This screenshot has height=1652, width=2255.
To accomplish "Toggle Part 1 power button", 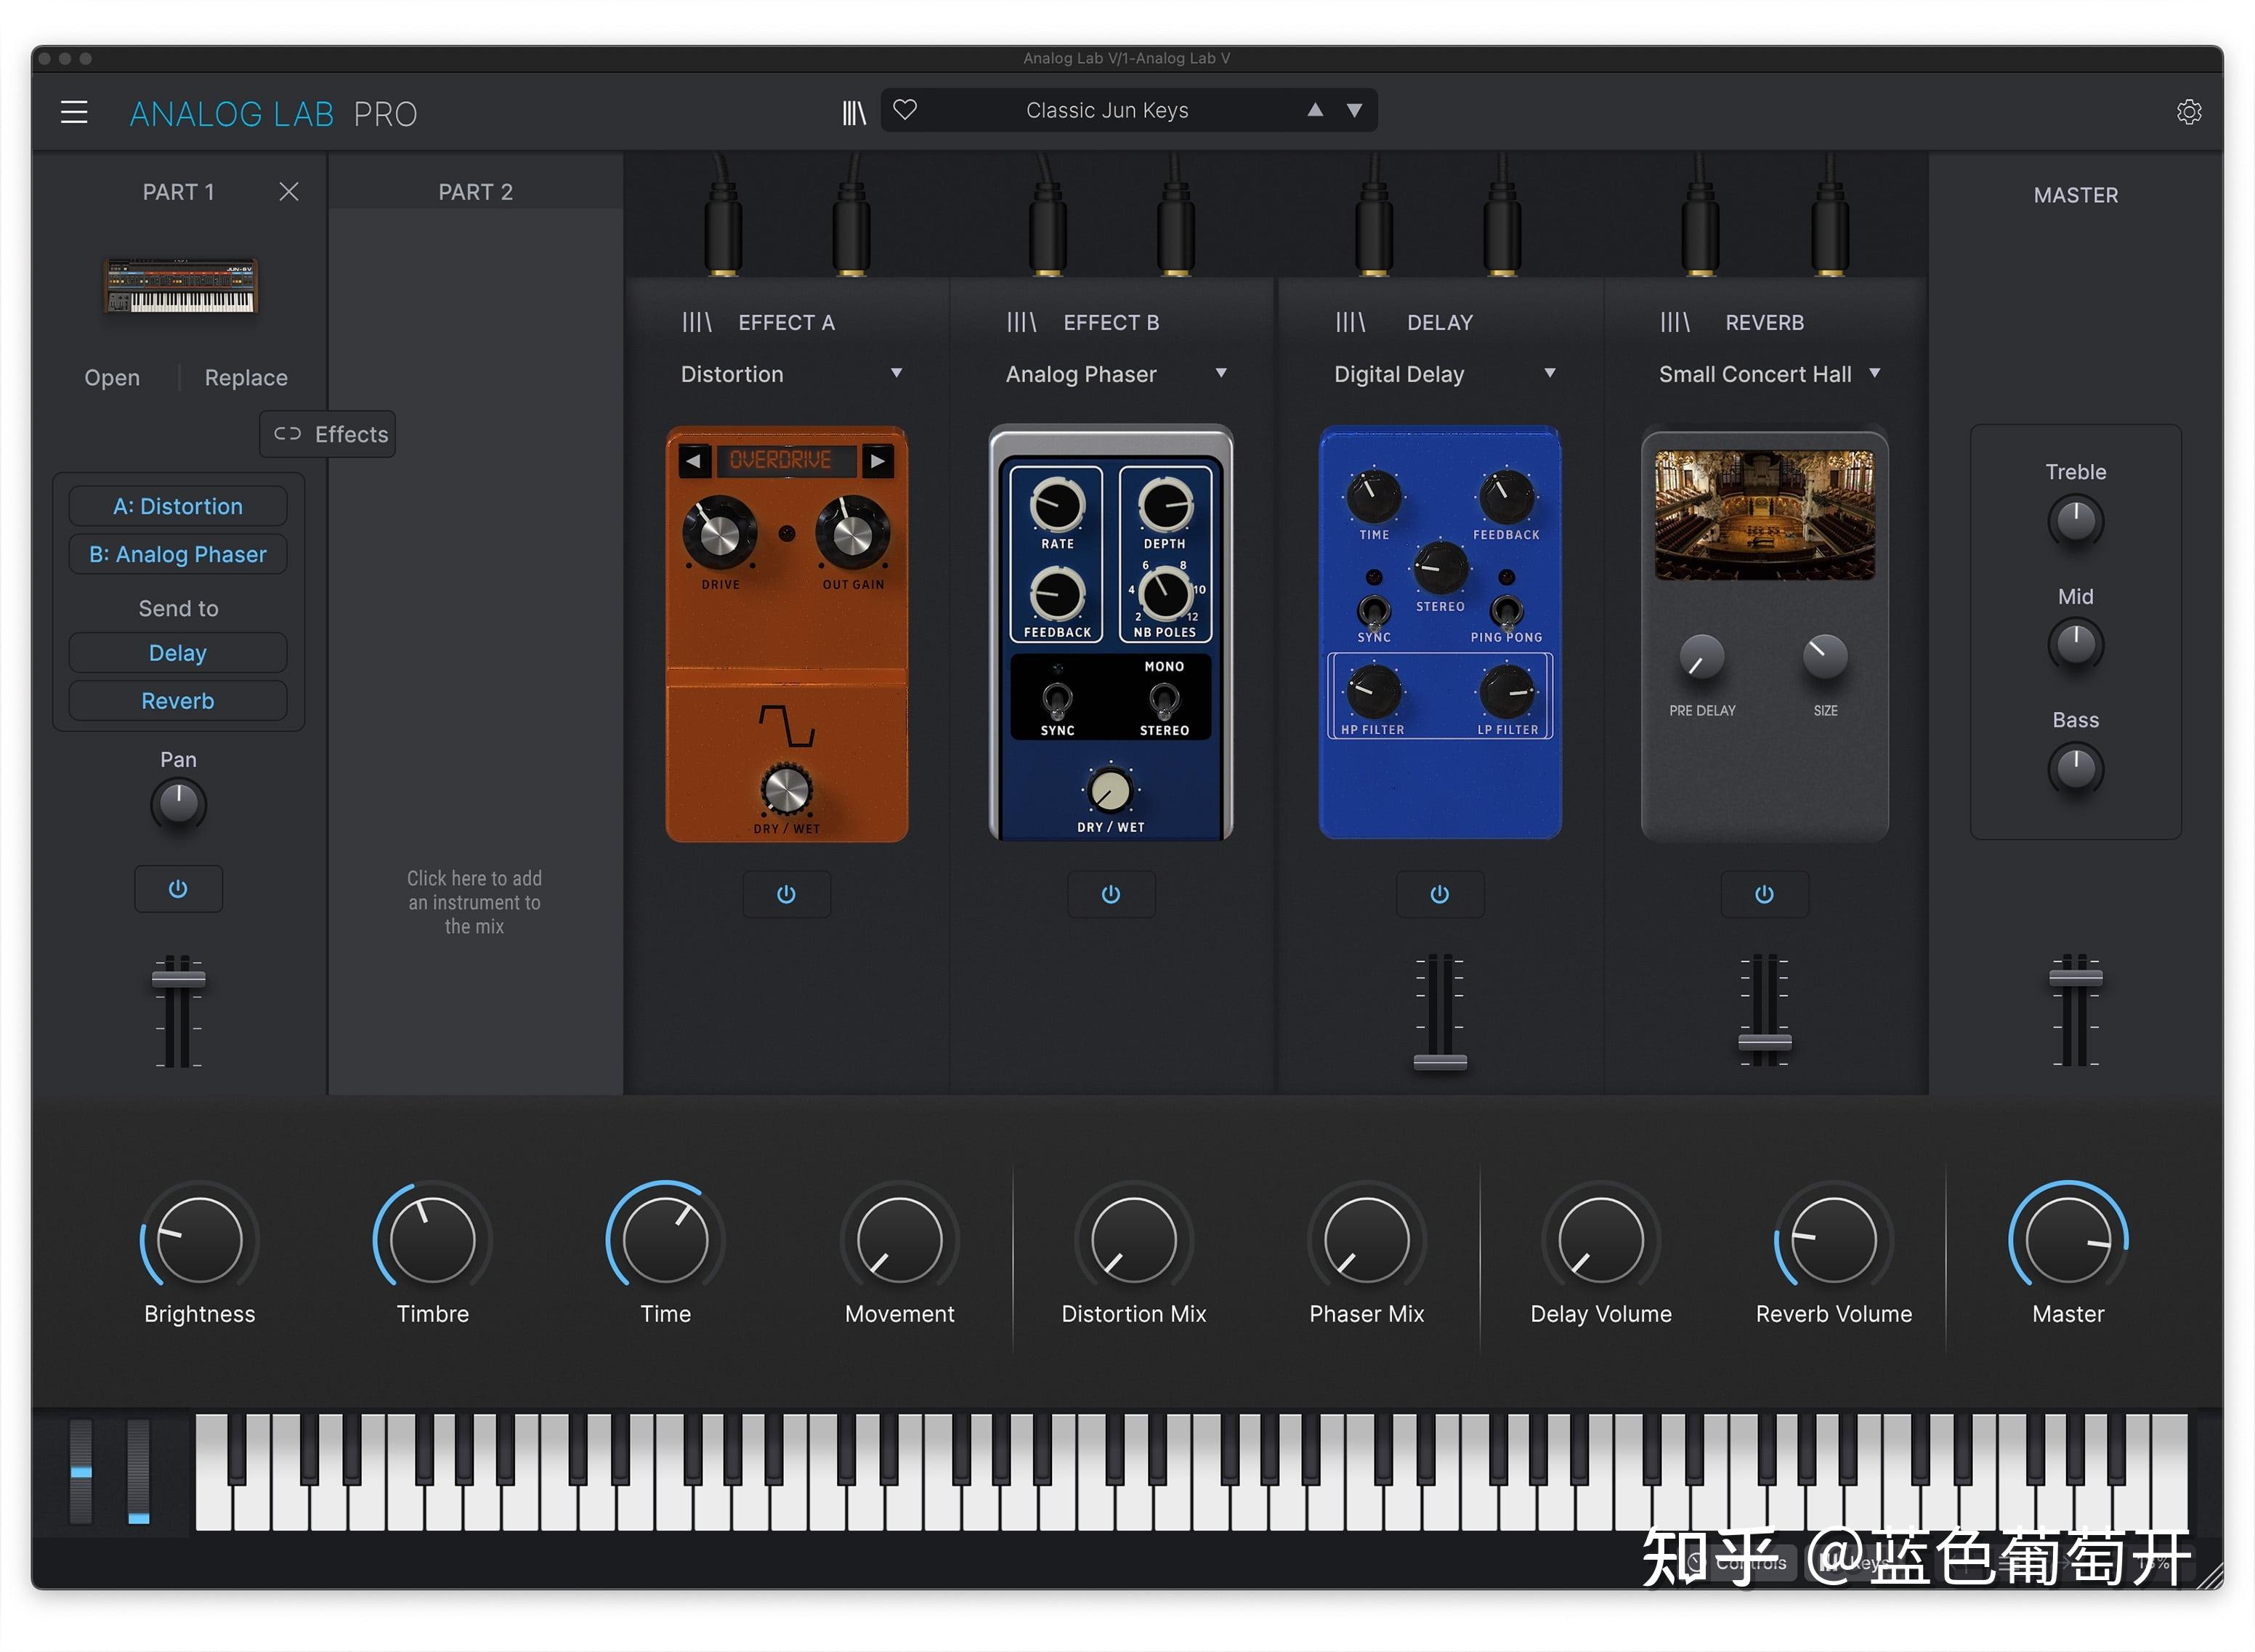I will pyautogui.click(x=178, y=889).
